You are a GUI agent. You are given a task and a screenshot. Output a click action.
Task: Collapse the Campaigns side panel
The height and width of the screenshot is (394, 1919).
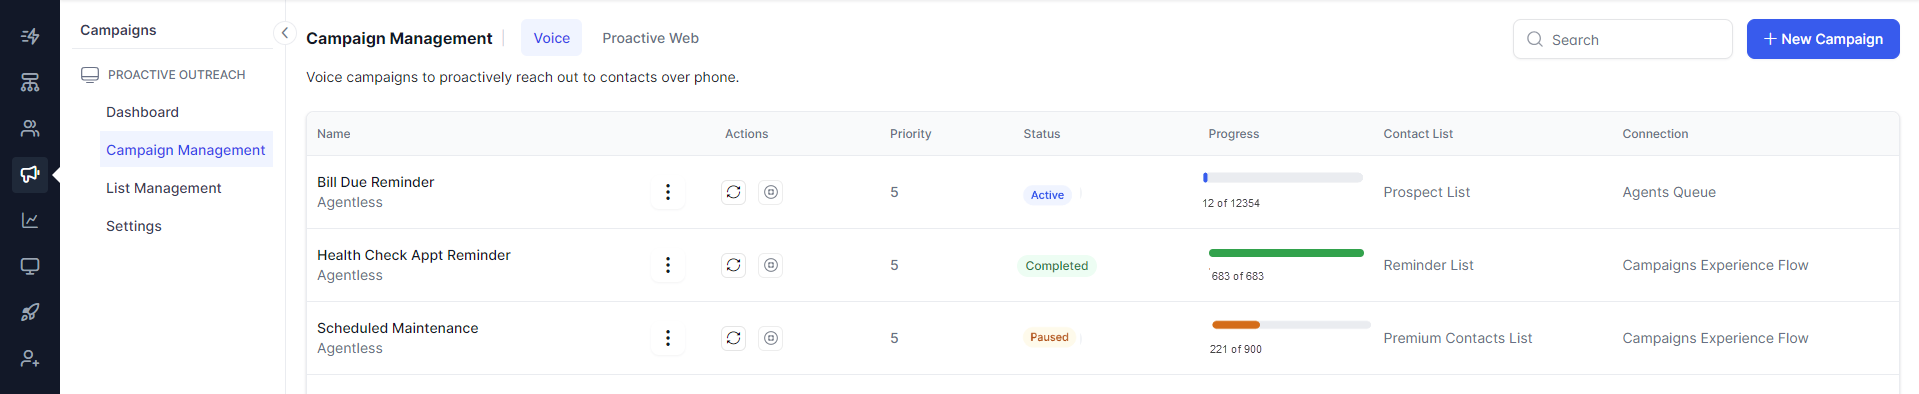(285, 33)
